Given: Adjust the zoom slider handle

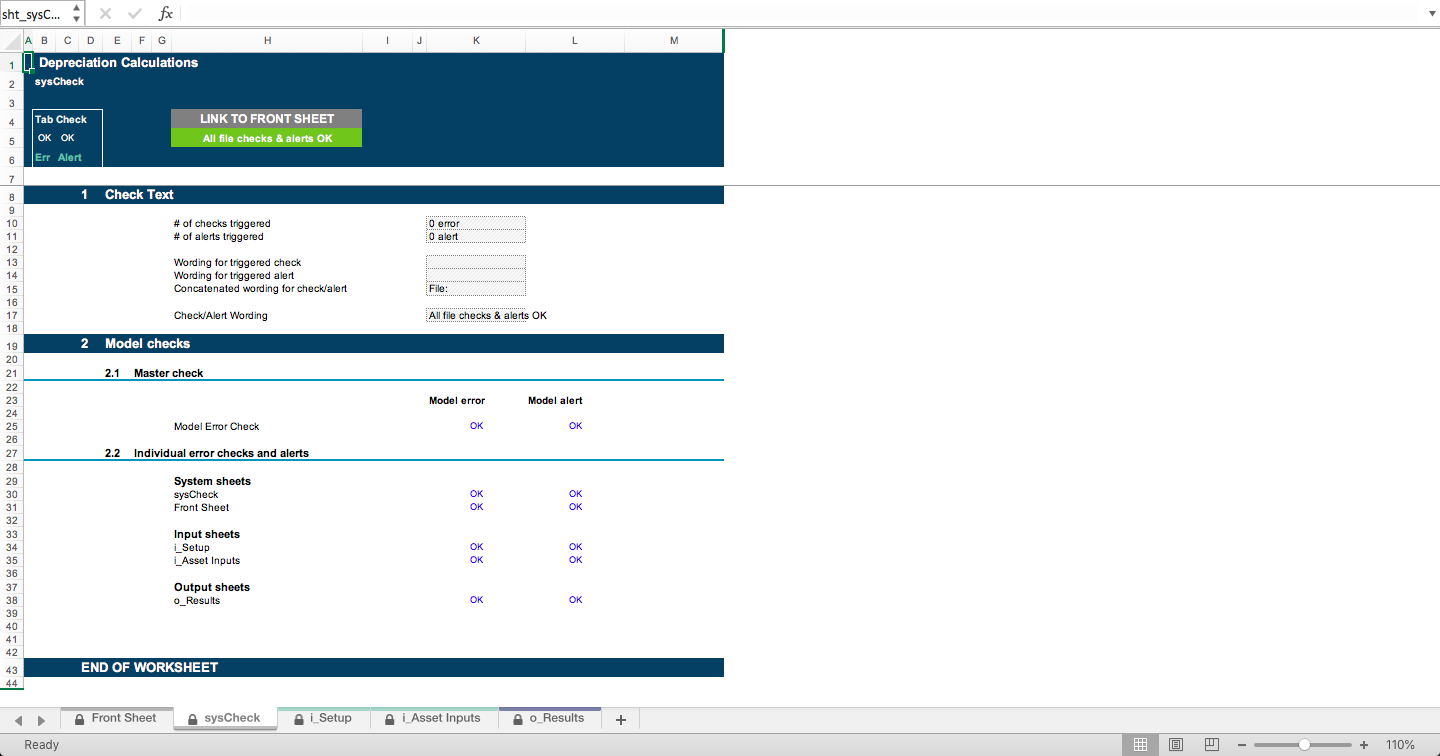Looking at the screenshot, I should coord(1304,745).
